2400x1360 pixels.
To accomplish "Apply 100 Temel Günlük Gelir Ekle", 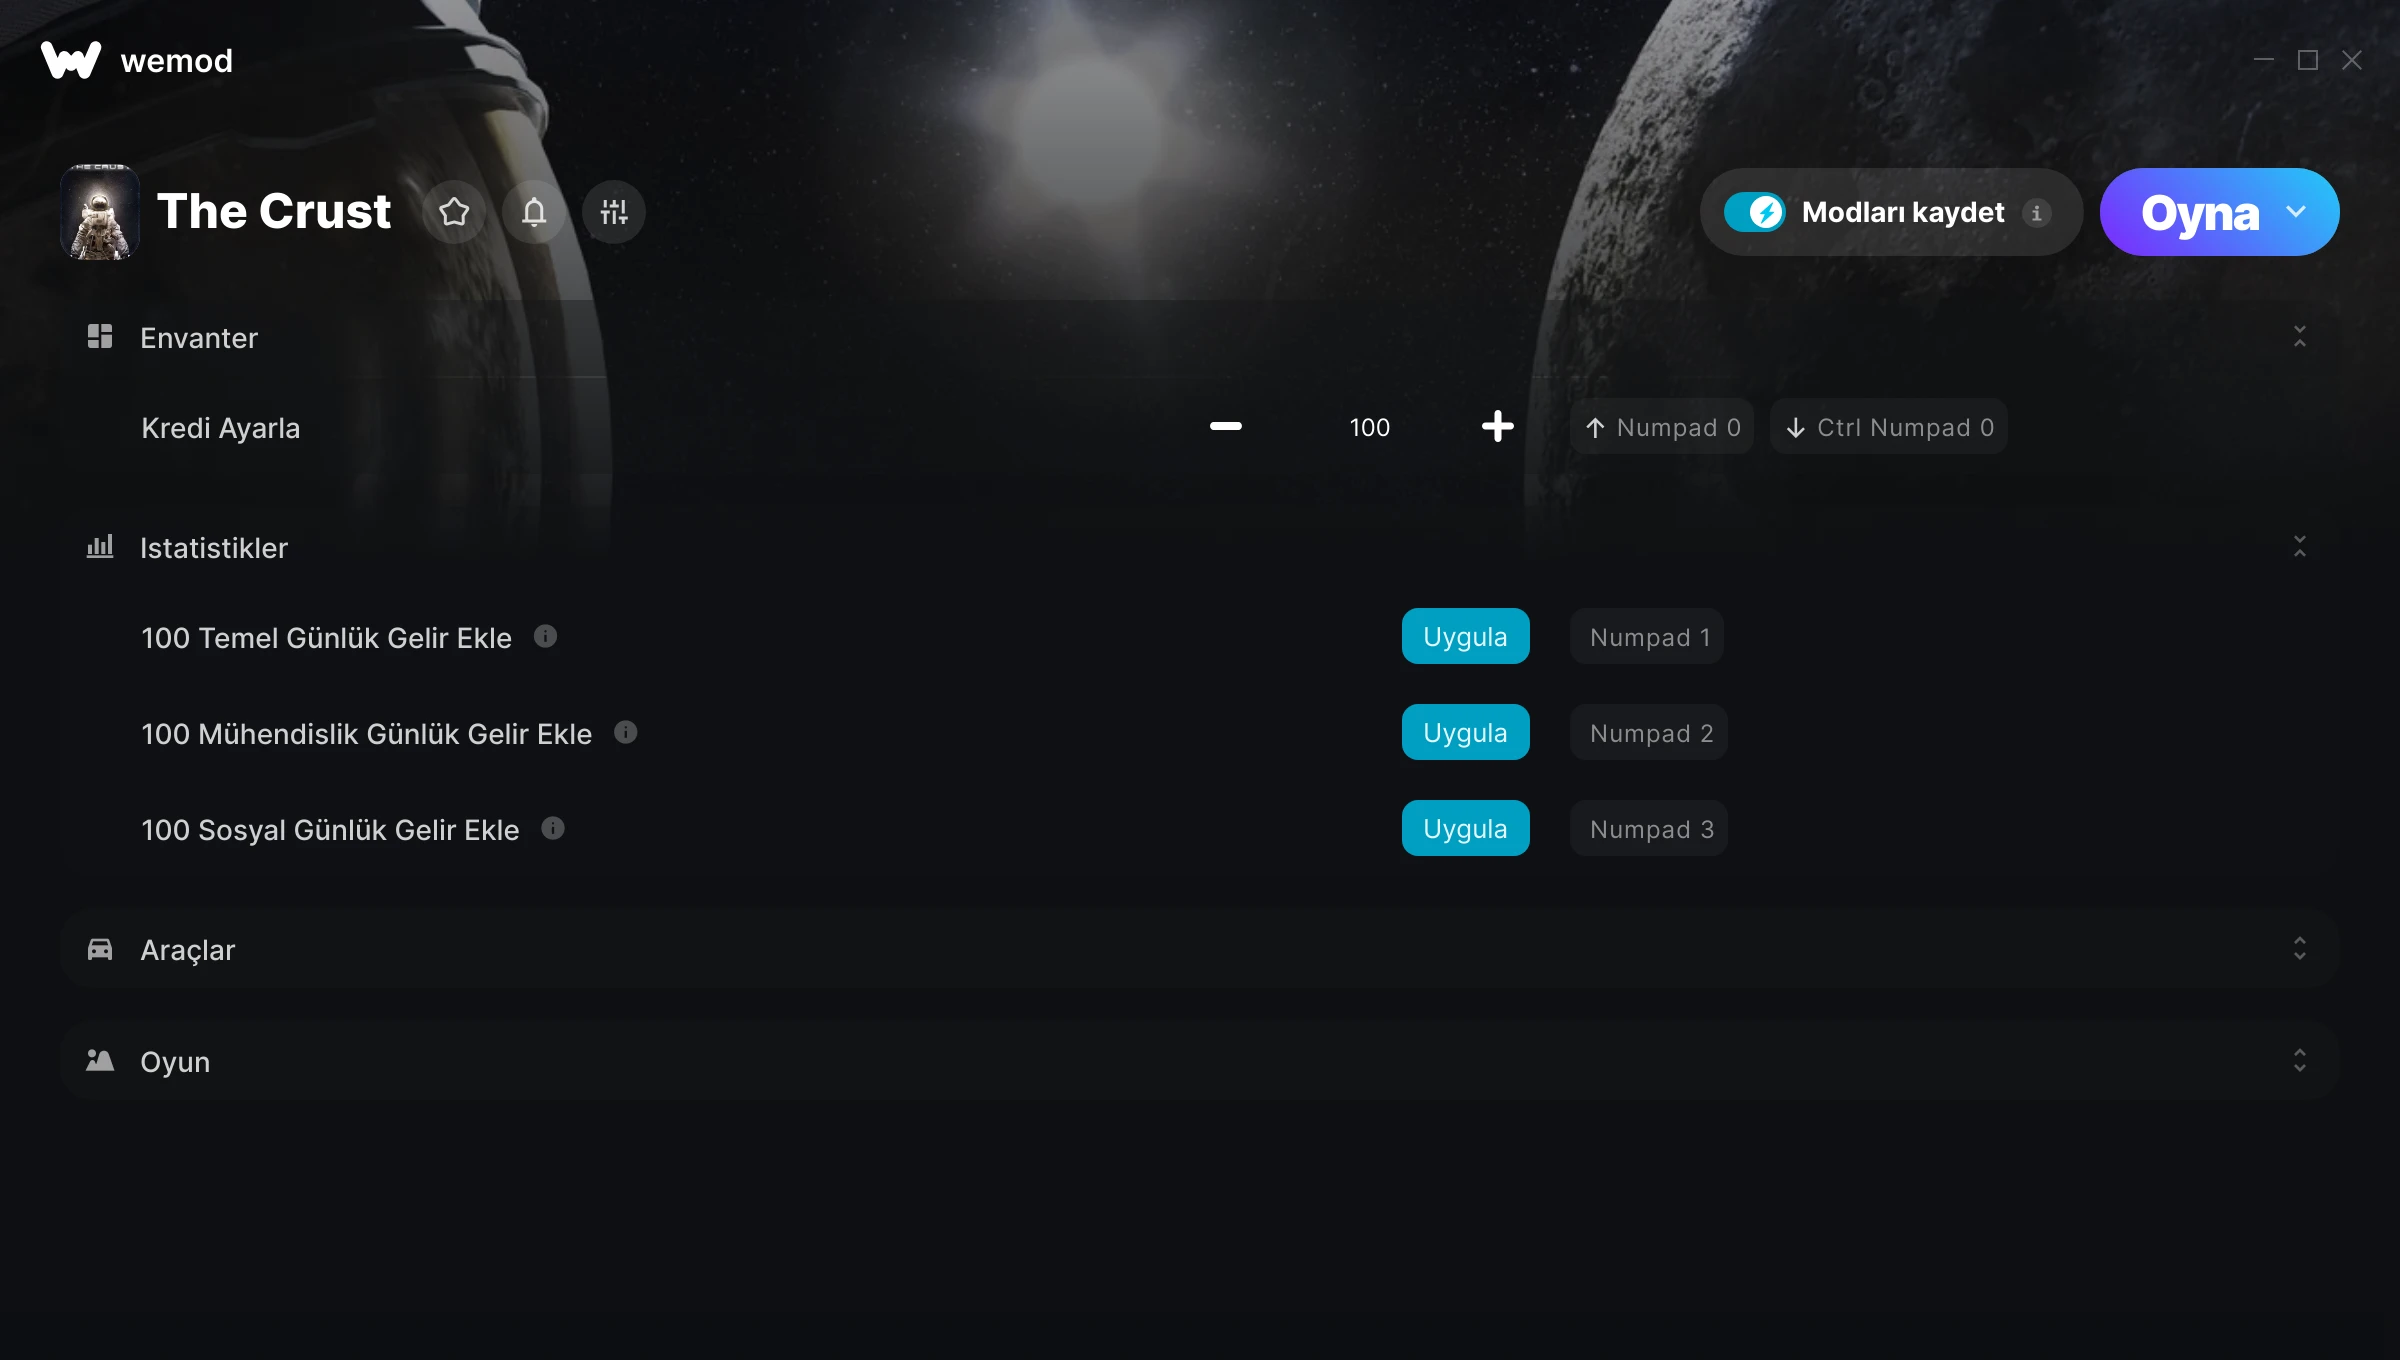I will point(1465,636).
